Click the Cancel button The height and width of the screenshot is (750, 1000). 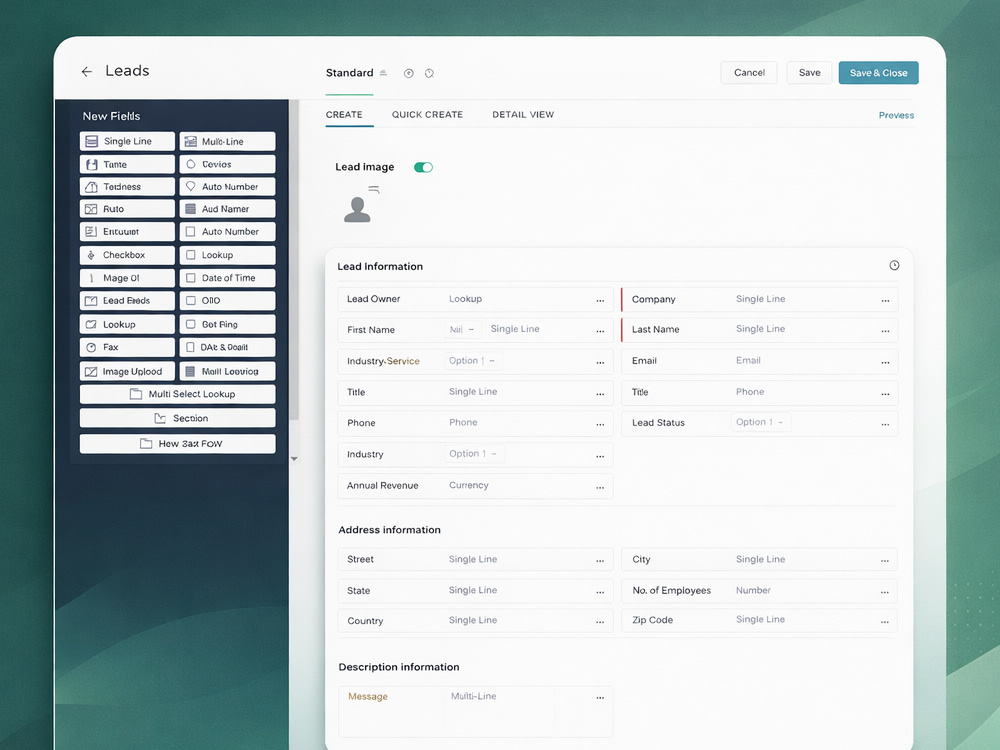pyautogui.click(x=749, y=73)
